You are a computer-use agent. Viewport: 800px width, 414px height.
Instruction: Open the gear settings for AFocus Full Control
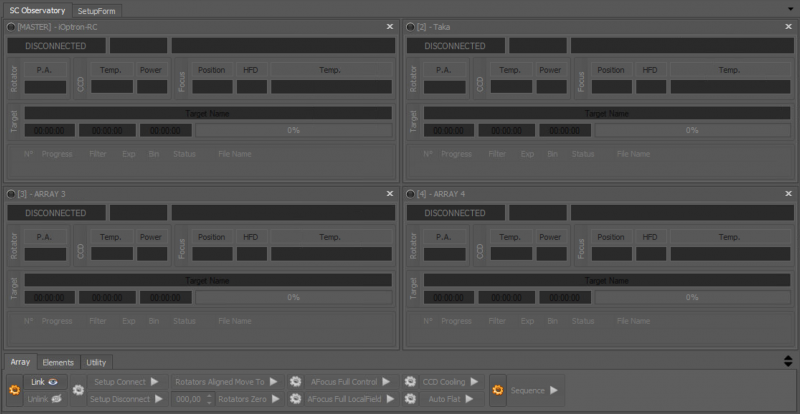pos(296,382)
